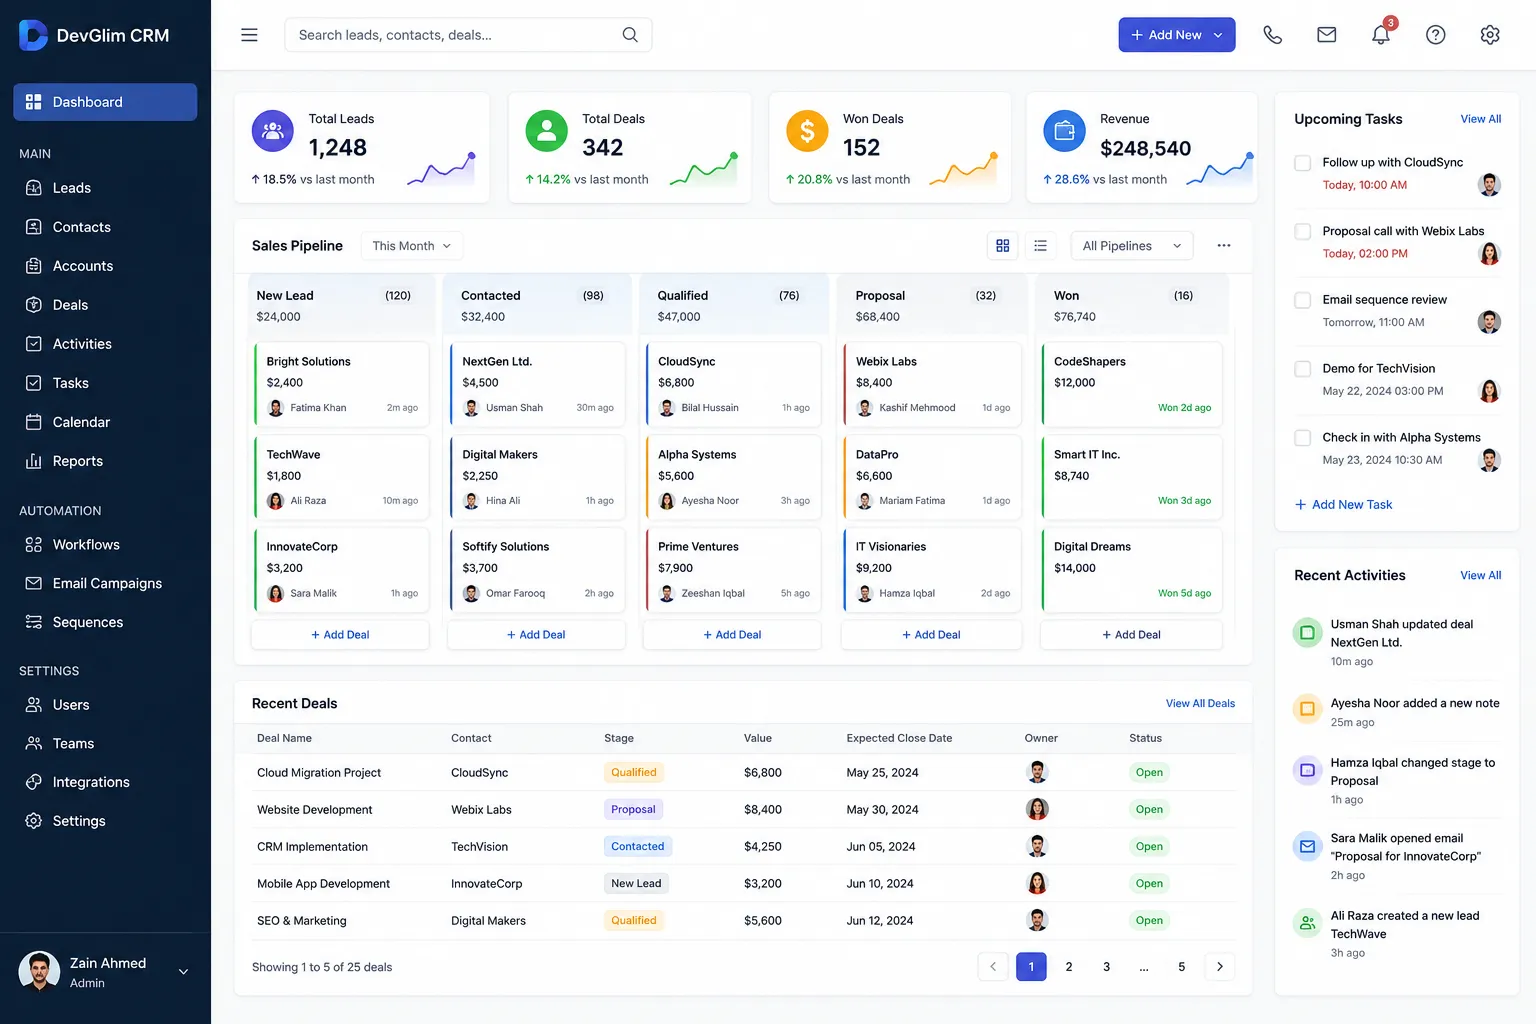Switch pipeline to list view icon
Image resolution: width=1536 pixels, height=1024 pixels.
coord(1041,246)
